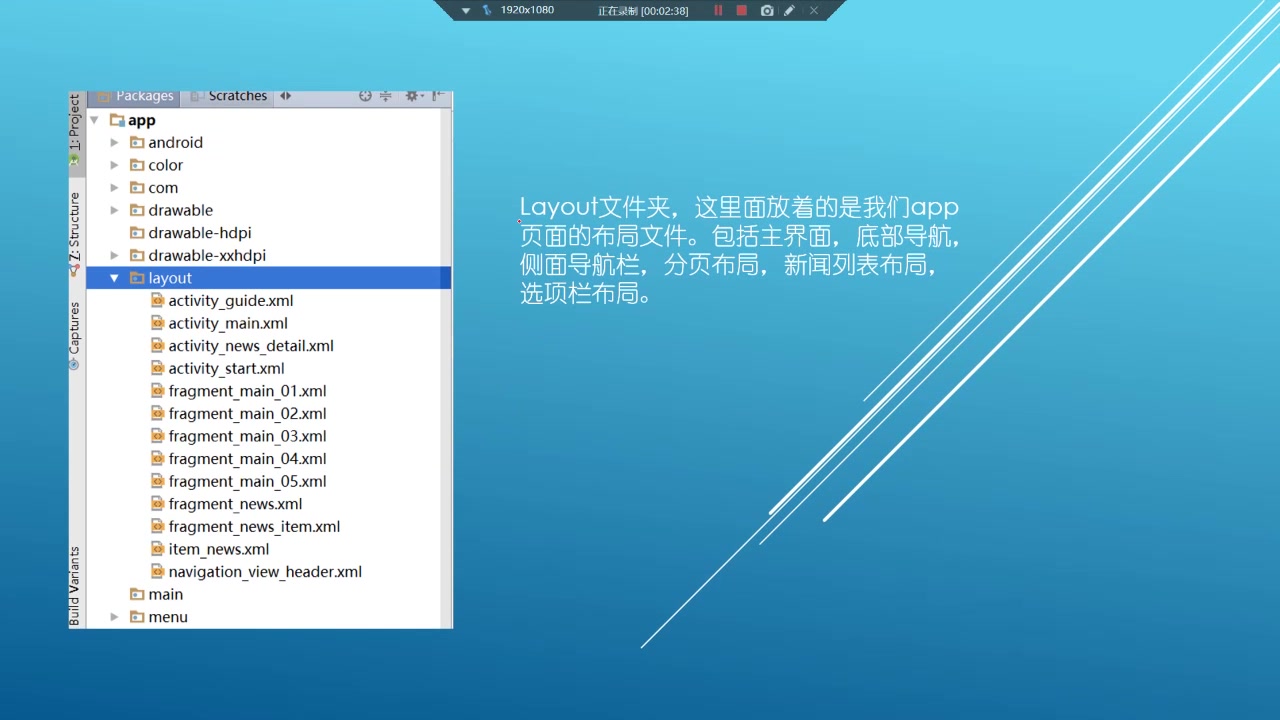Viewport: 1280px width, 720px height.
Task: Click the main folder icon
Action: point(137,594)
